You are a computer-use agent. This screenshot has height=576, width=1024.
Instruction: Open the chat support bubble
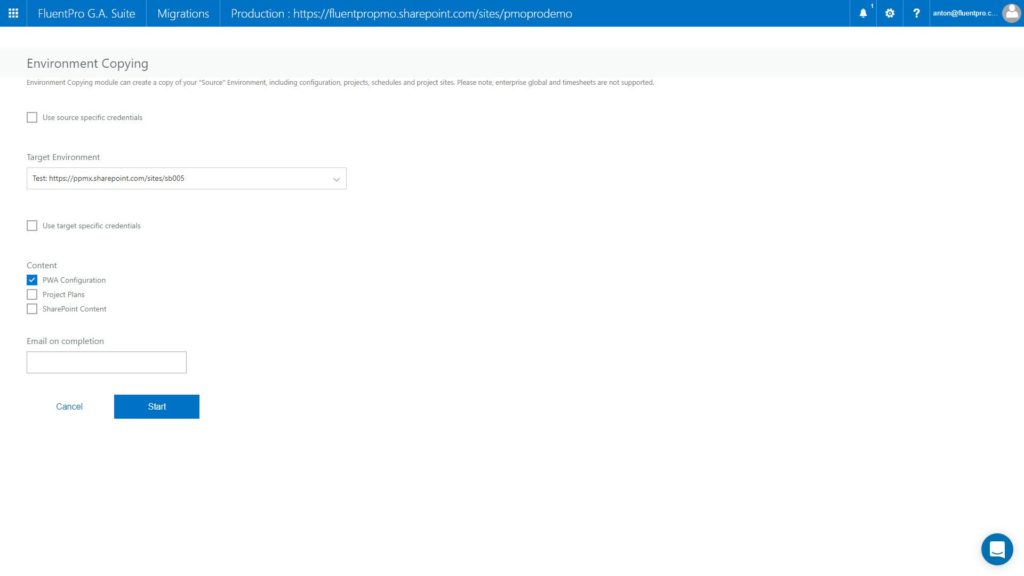coord(997,548)
